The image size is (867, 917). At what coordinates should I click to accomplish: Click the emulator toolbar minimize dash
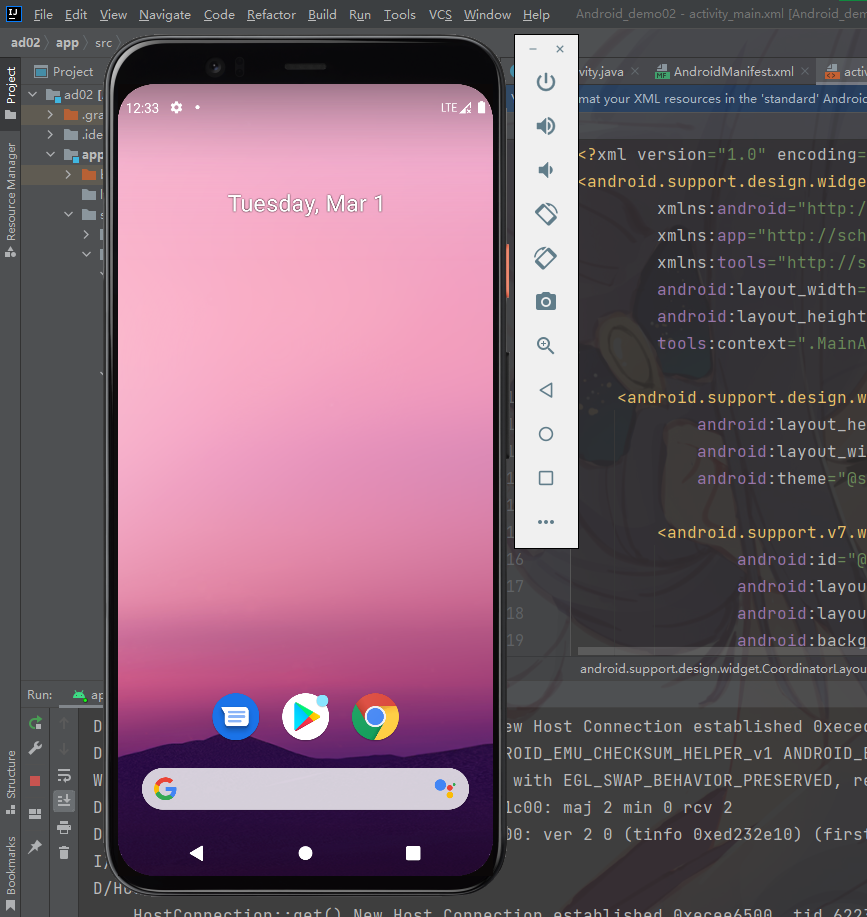tap(533, 49)
